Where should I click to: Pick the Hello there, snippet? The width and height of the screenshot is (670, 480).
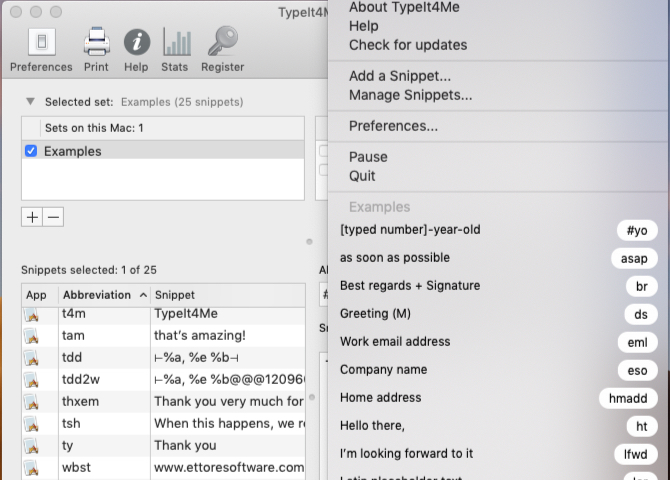click(498, 426)
